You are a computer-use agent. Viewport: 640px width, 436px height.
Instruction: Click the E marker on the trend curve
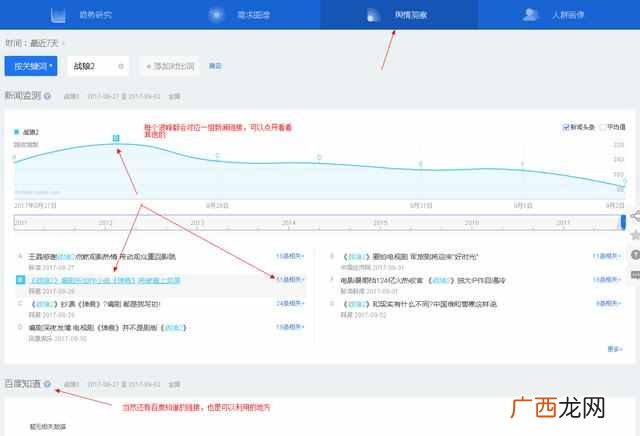420,164
